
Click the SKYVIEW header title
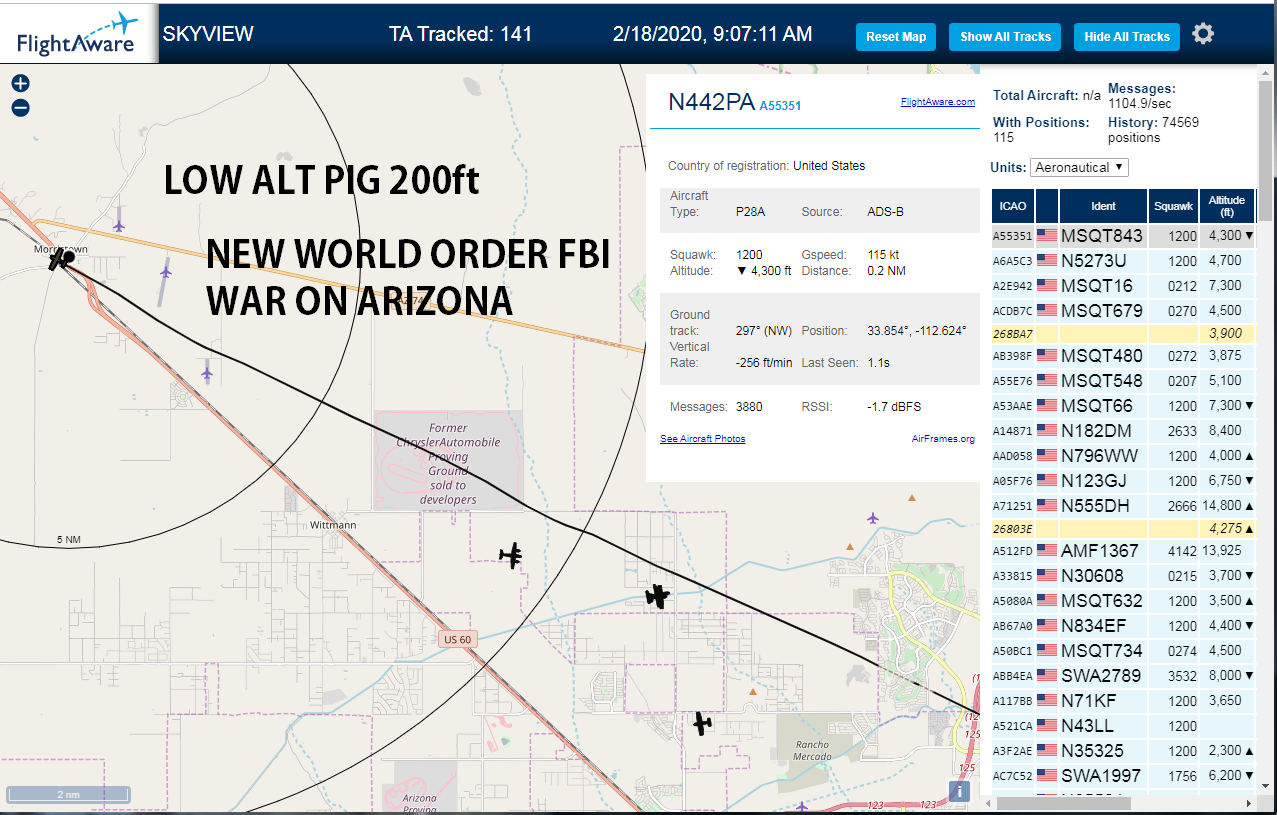[x=208, y=34]
